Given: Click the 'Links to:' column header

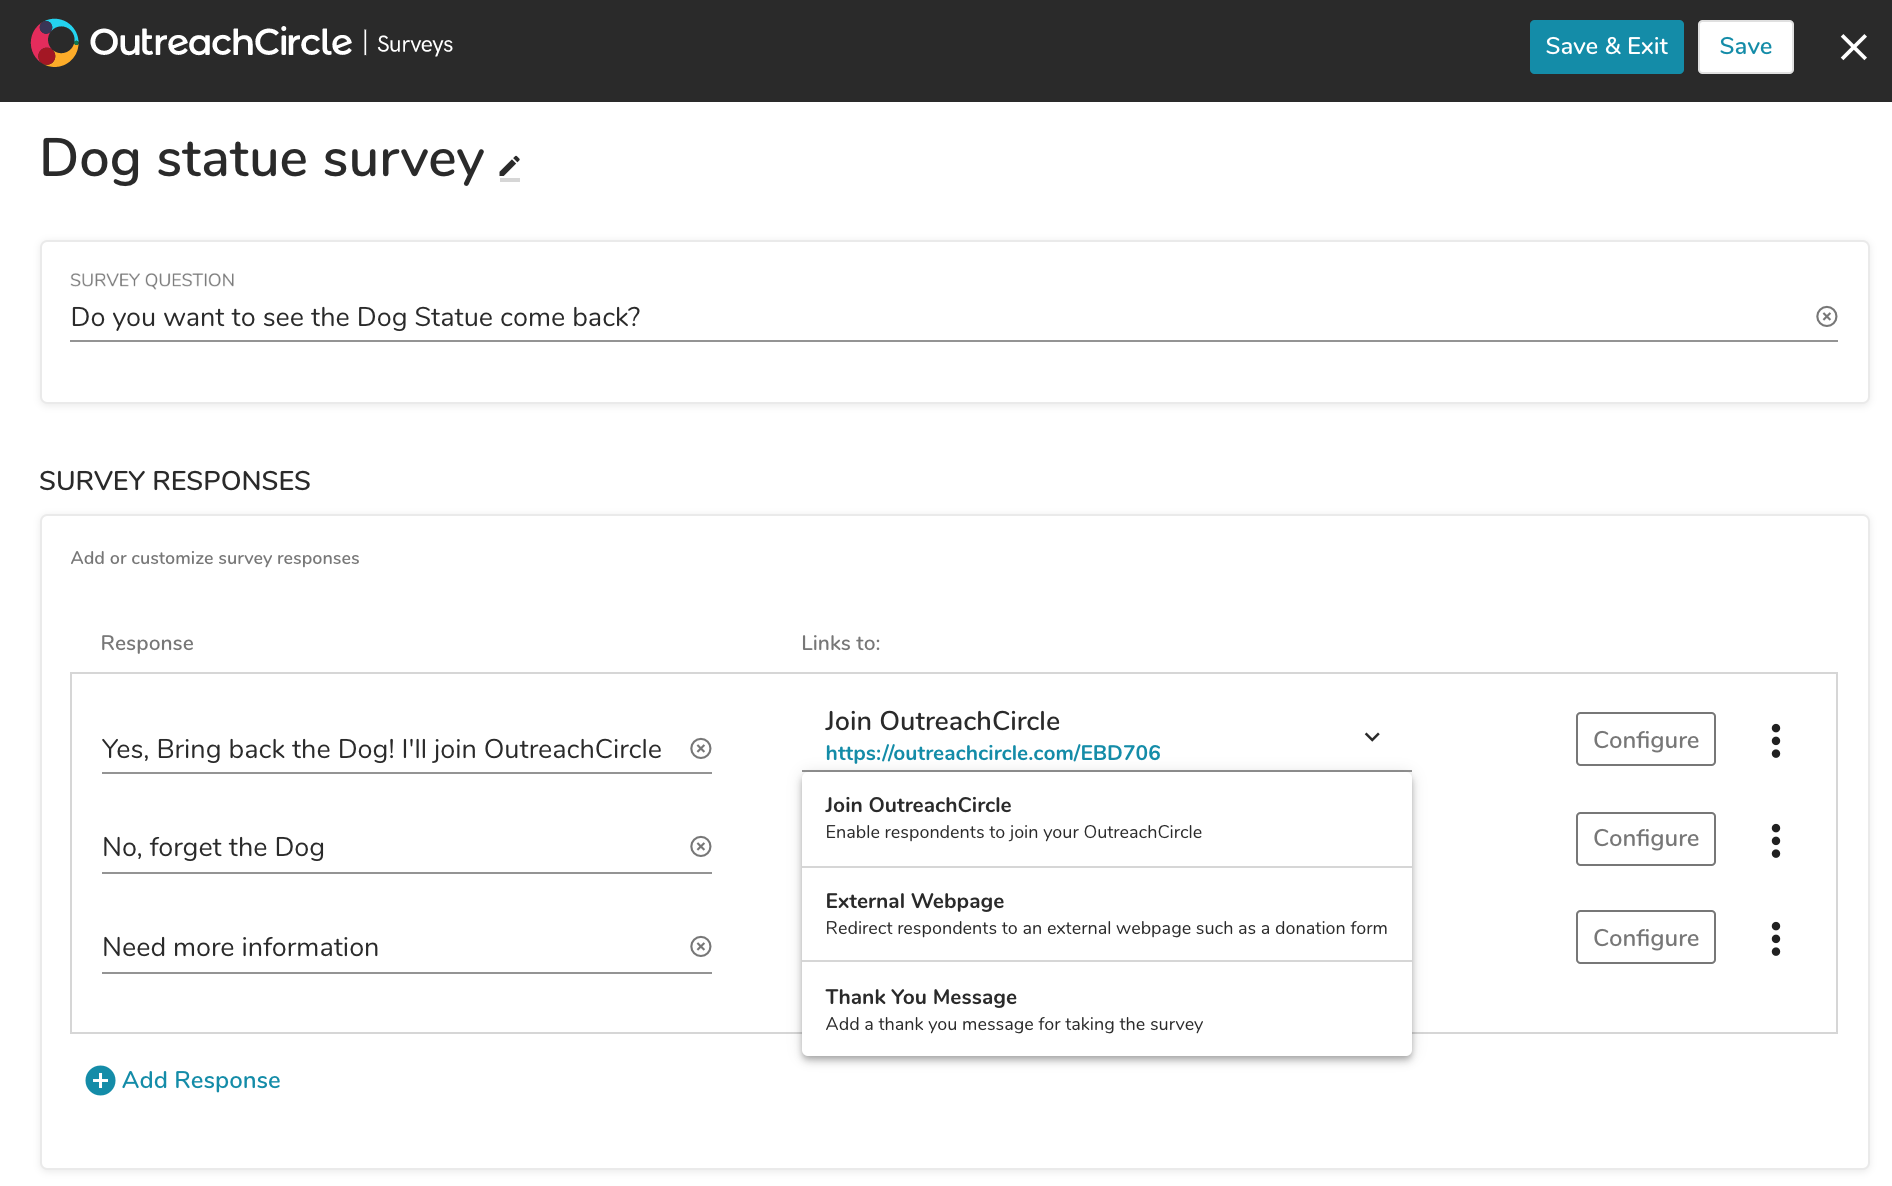Looking at the screenshot, I should pyautogui.click(x=841, y=643).
